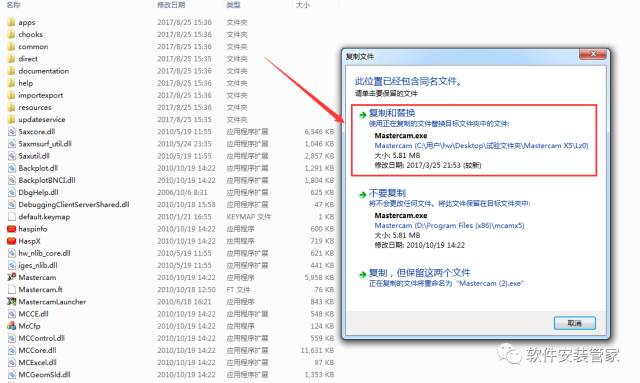Select the documentation folder
This screenshot has height=383, width=640.
tap(38, 71)
